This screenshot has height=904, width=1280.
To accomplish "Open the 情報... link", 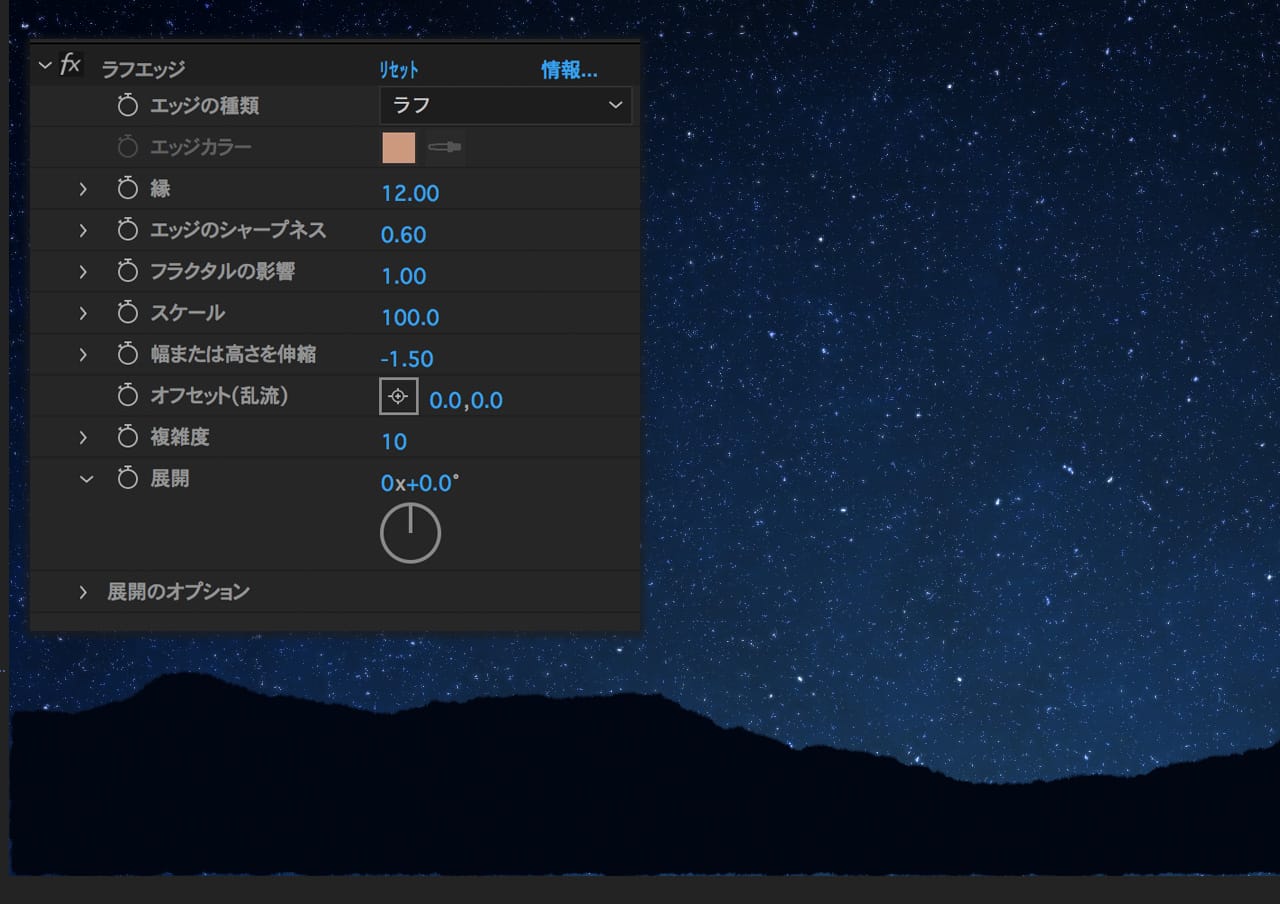I will pos(569,70).
